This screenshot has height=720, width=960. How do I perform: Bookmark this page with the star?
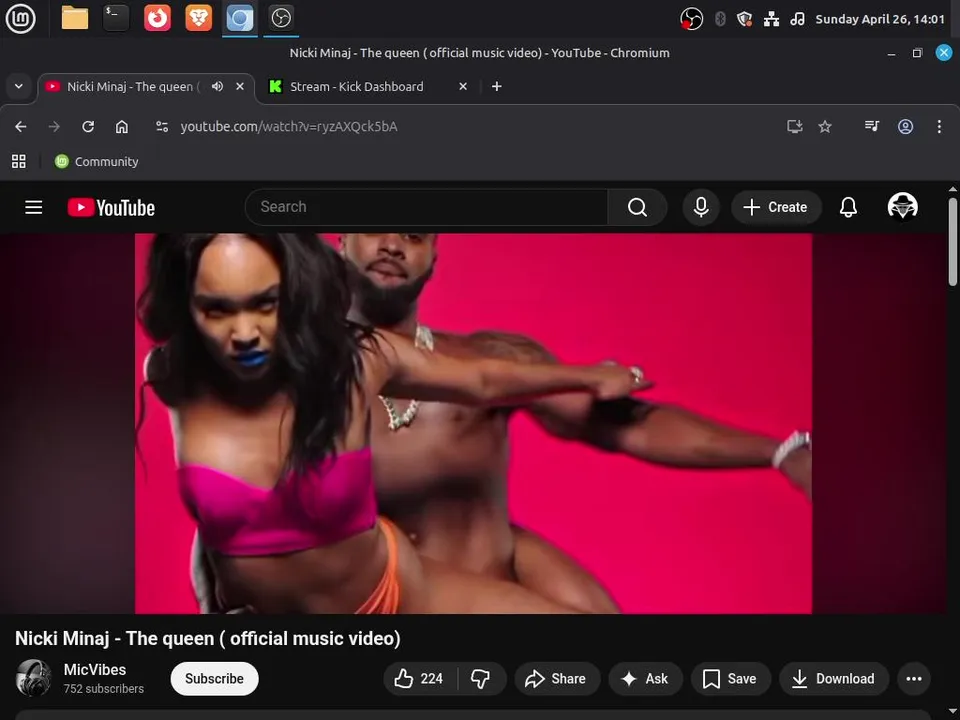[825, 127]
